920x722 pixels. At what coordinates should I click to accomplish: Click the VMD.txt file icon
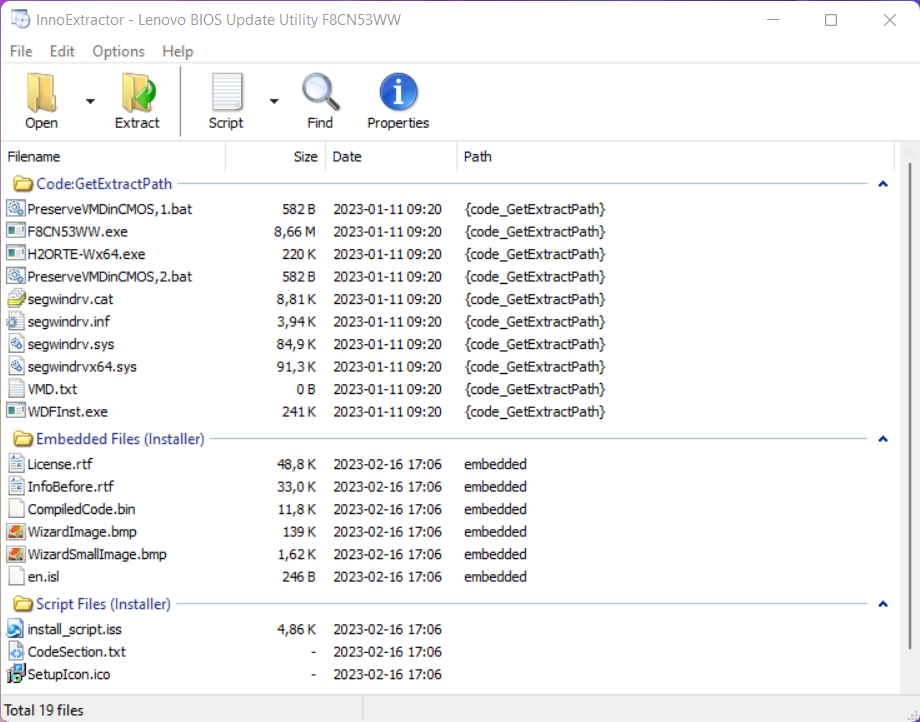16,389
